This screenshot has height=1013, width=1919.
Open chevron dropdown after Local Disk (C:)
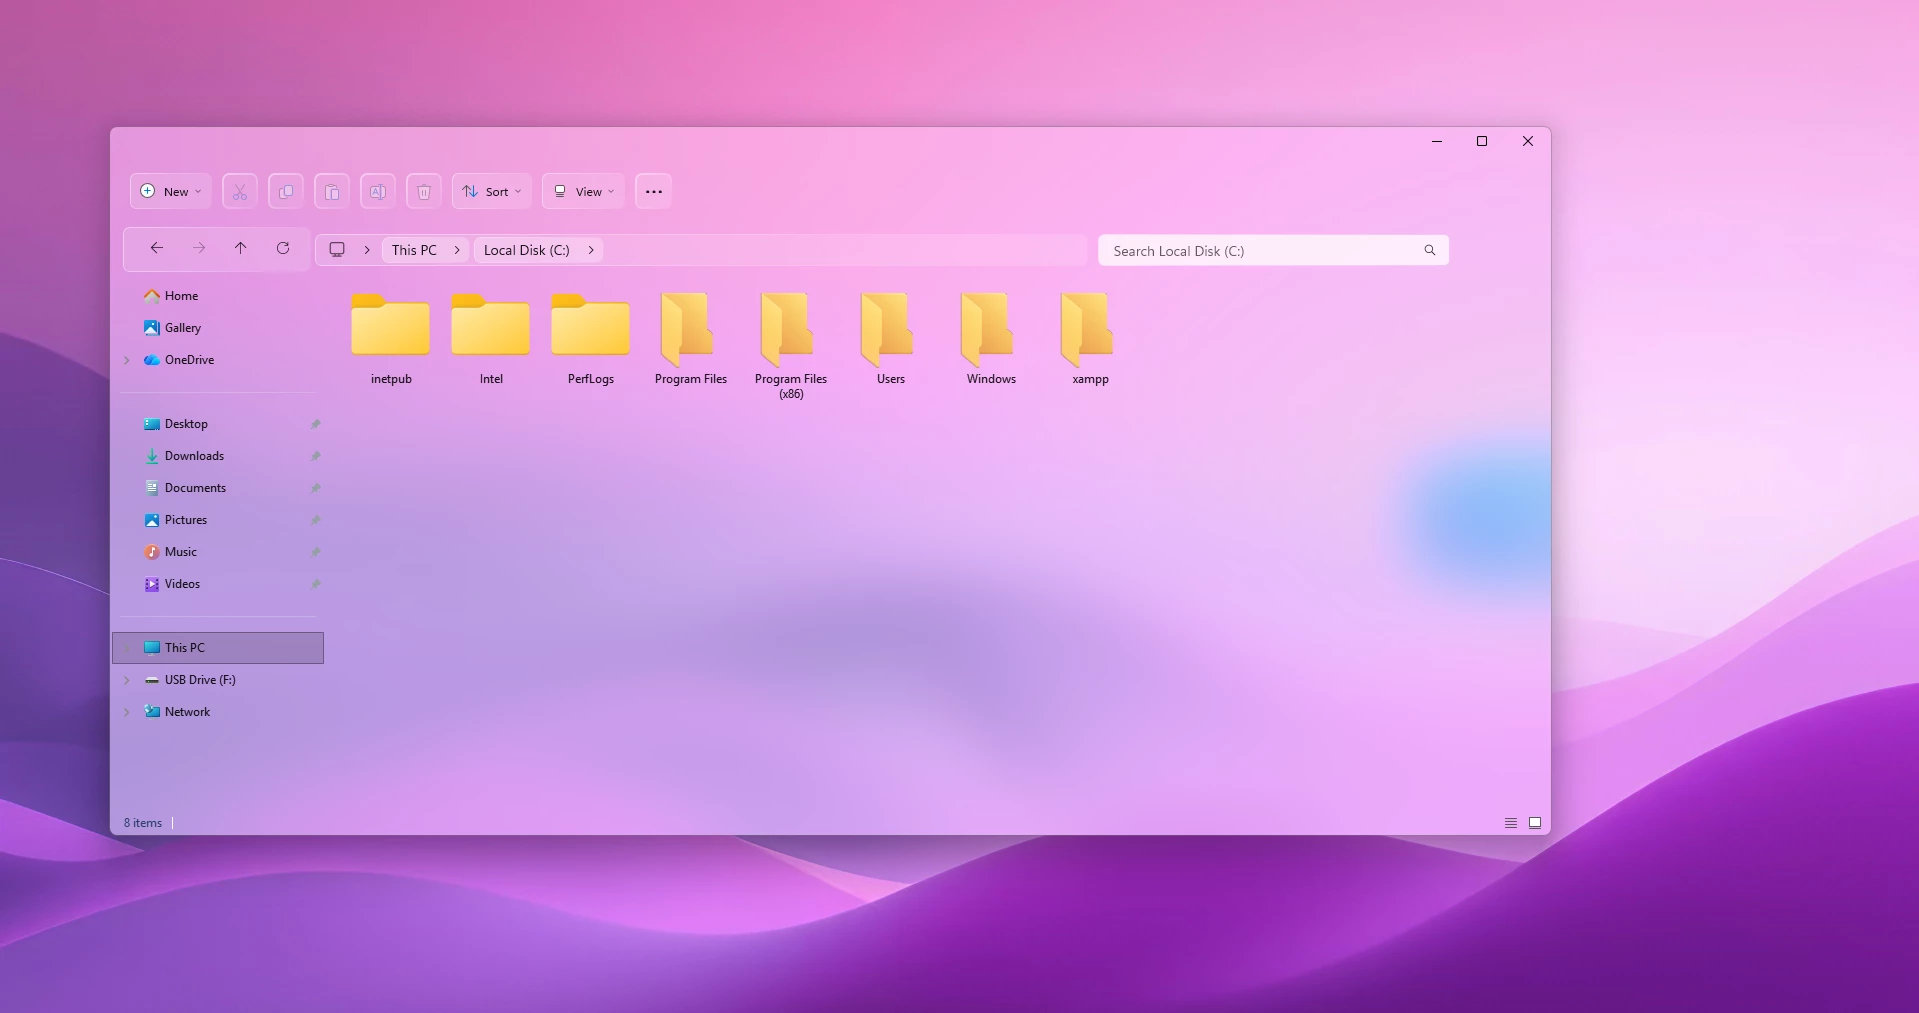pyautogui.click(x=591, y=250)
